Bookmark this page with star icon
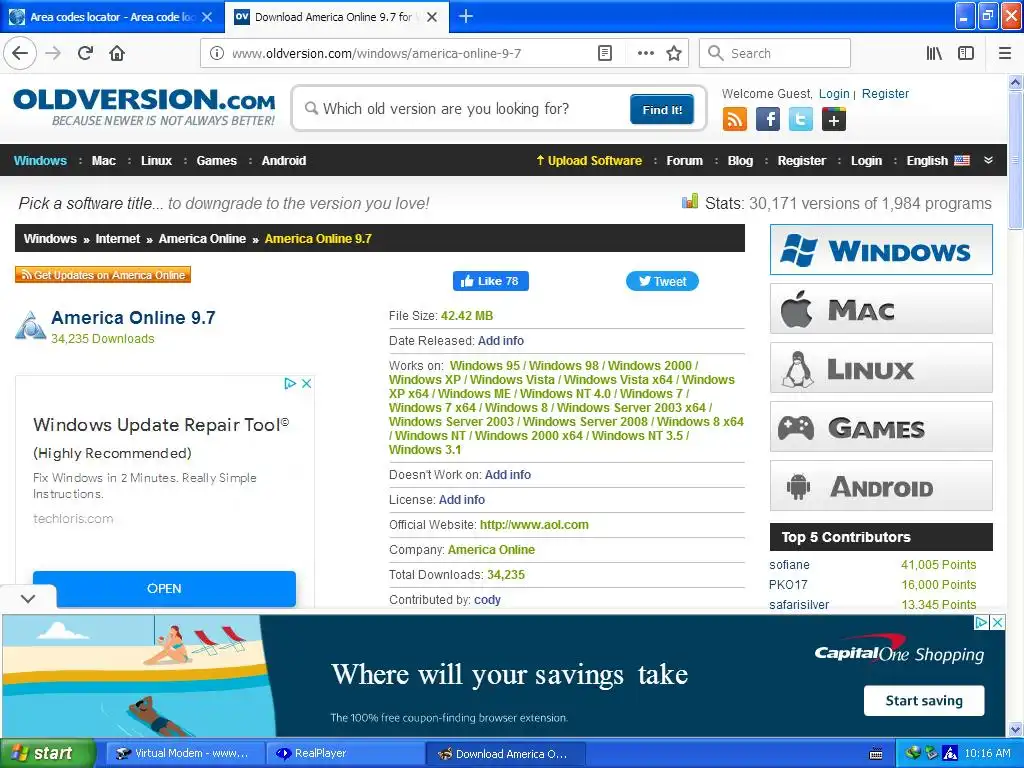 coord(674,54)
